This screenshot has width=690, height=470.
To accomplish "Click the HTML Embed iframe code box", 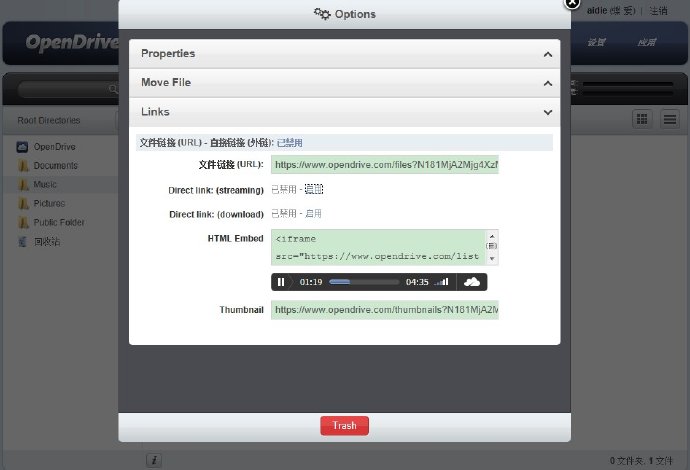I will tap(378, 247).
